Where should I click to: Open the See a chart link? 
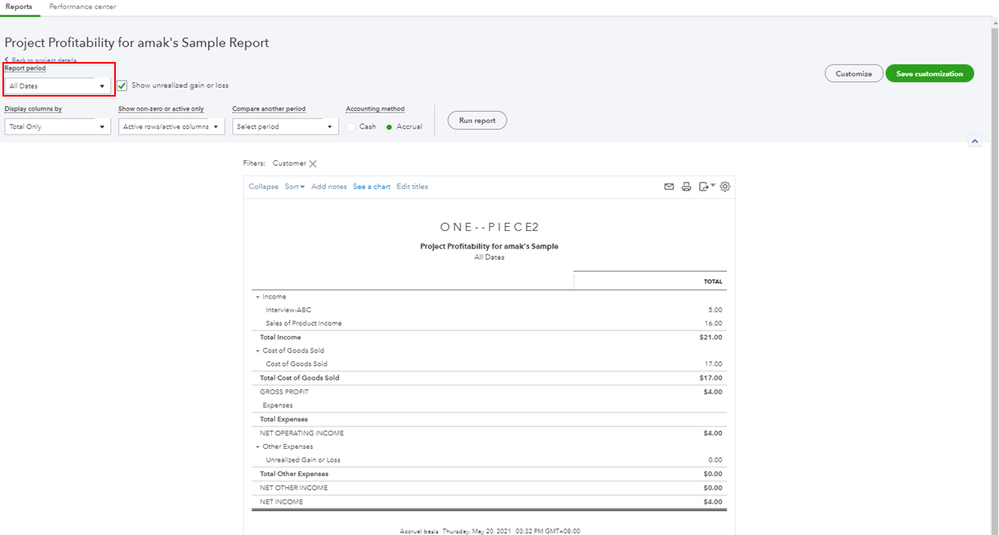point(371,187)
